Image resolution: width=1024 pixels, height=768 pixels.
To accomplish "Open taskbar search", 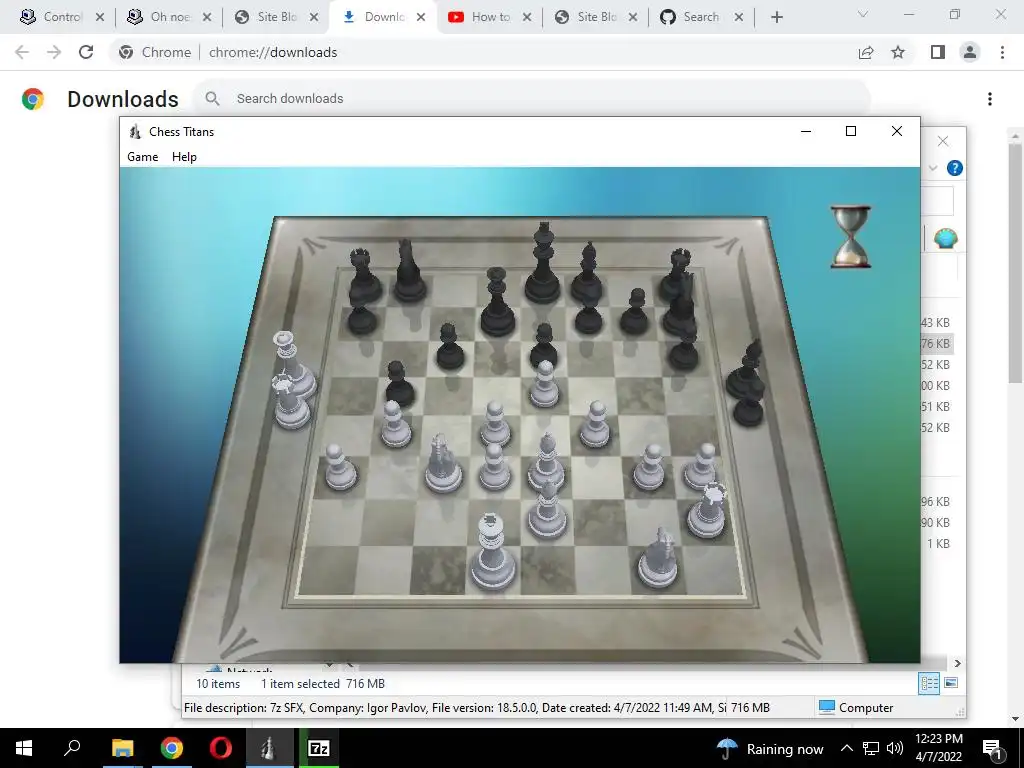I will point(72,748).
